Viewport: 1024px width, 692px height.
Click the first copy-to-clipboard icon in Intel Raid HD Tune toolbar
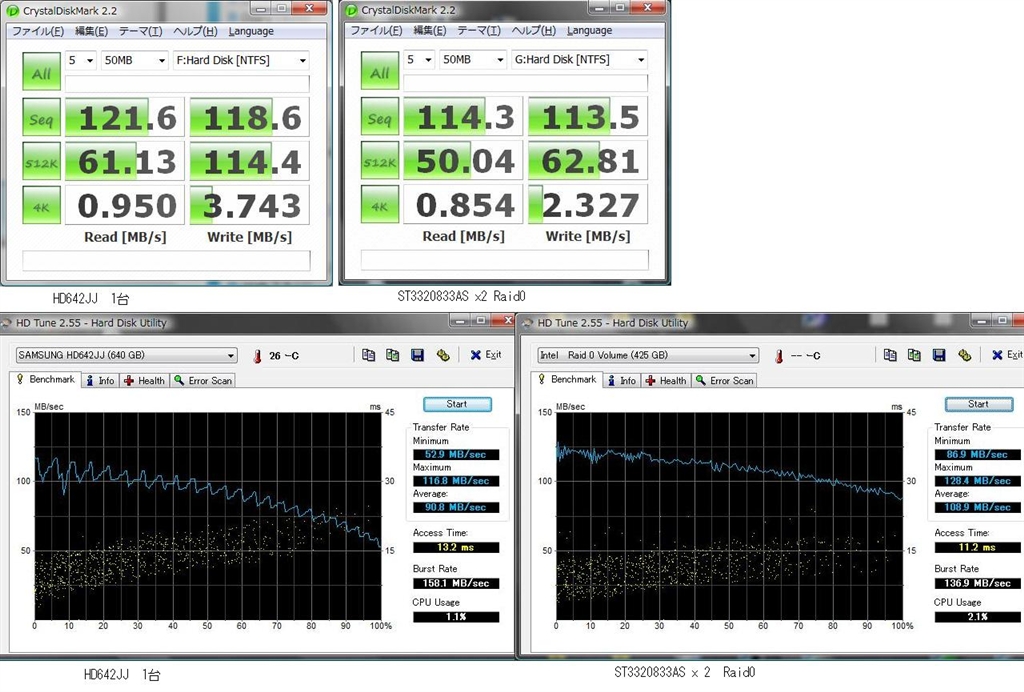(x=890, y=354)
